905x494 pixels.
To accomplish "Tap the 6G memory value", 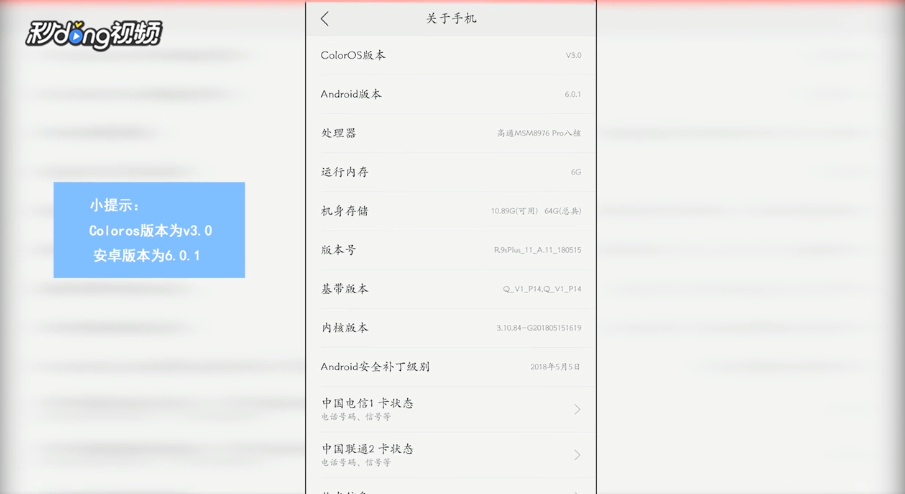I will pyautogui.click(x=576, y=172).
